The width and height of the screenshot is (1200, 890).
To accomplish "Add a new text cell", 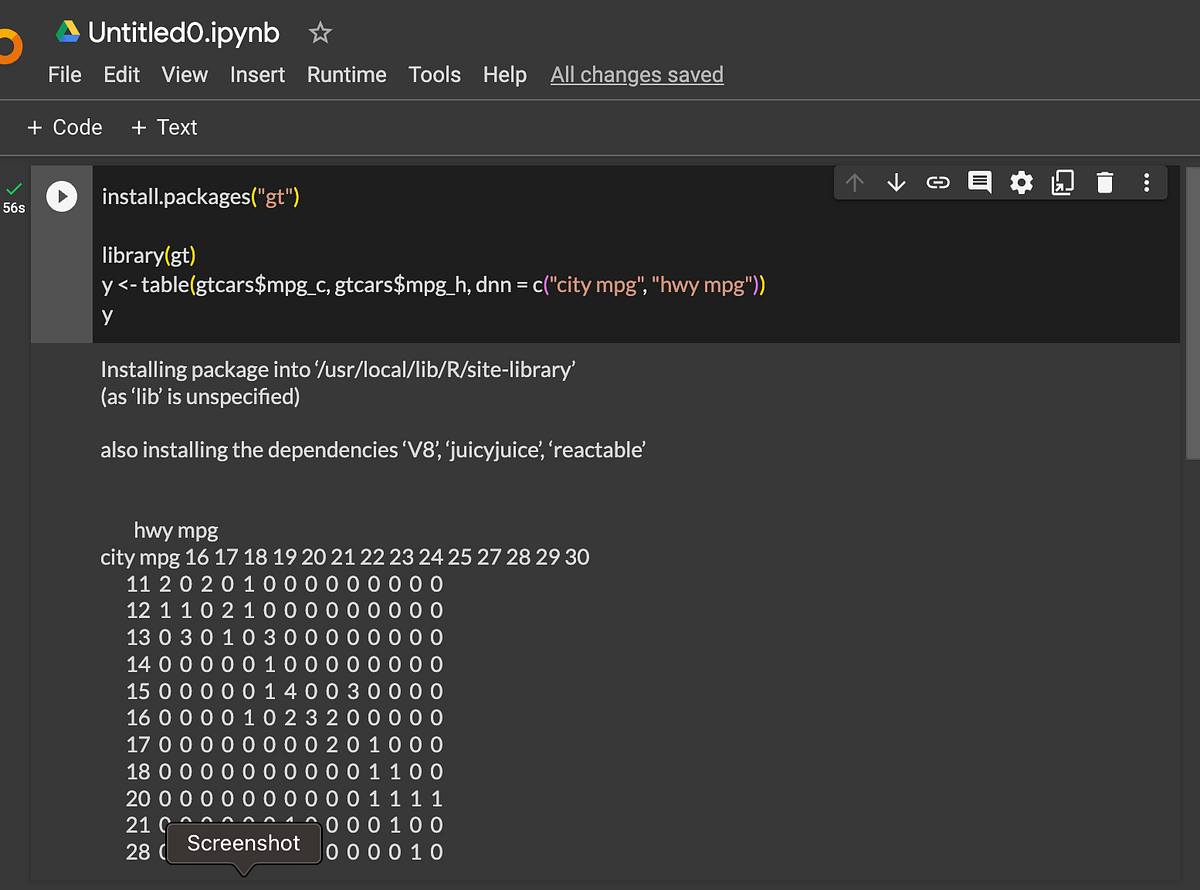I will (163, 127).
